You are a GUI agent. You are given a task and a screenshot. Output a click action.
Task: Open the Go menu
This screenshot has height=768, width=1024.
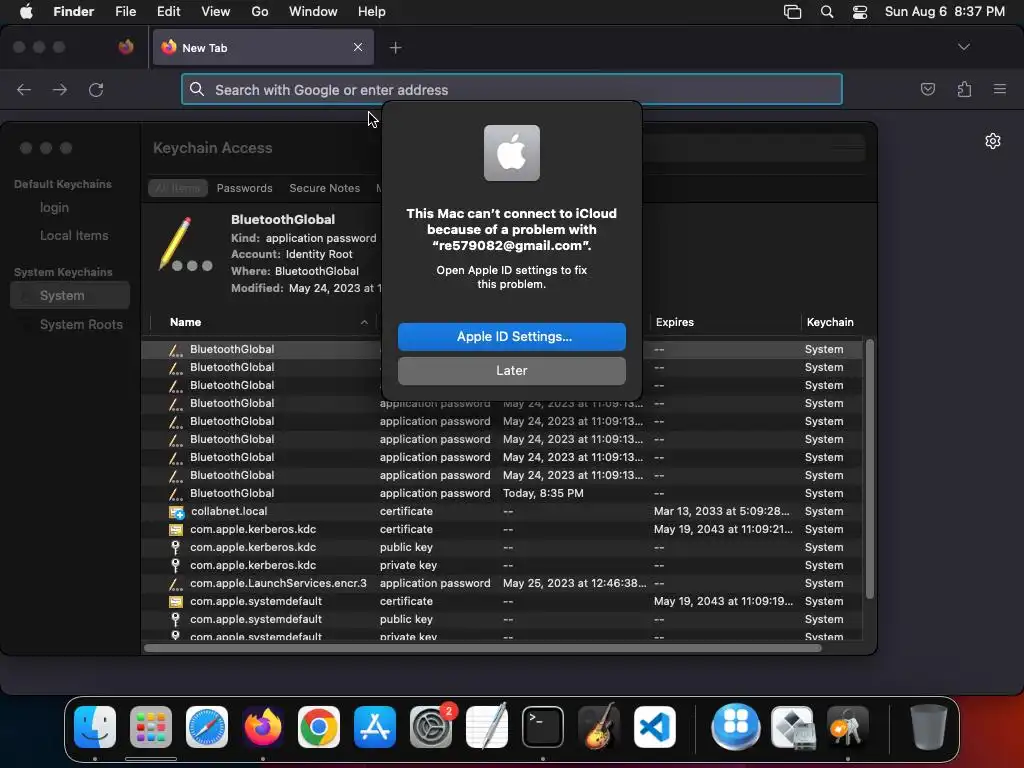(260, 12)
